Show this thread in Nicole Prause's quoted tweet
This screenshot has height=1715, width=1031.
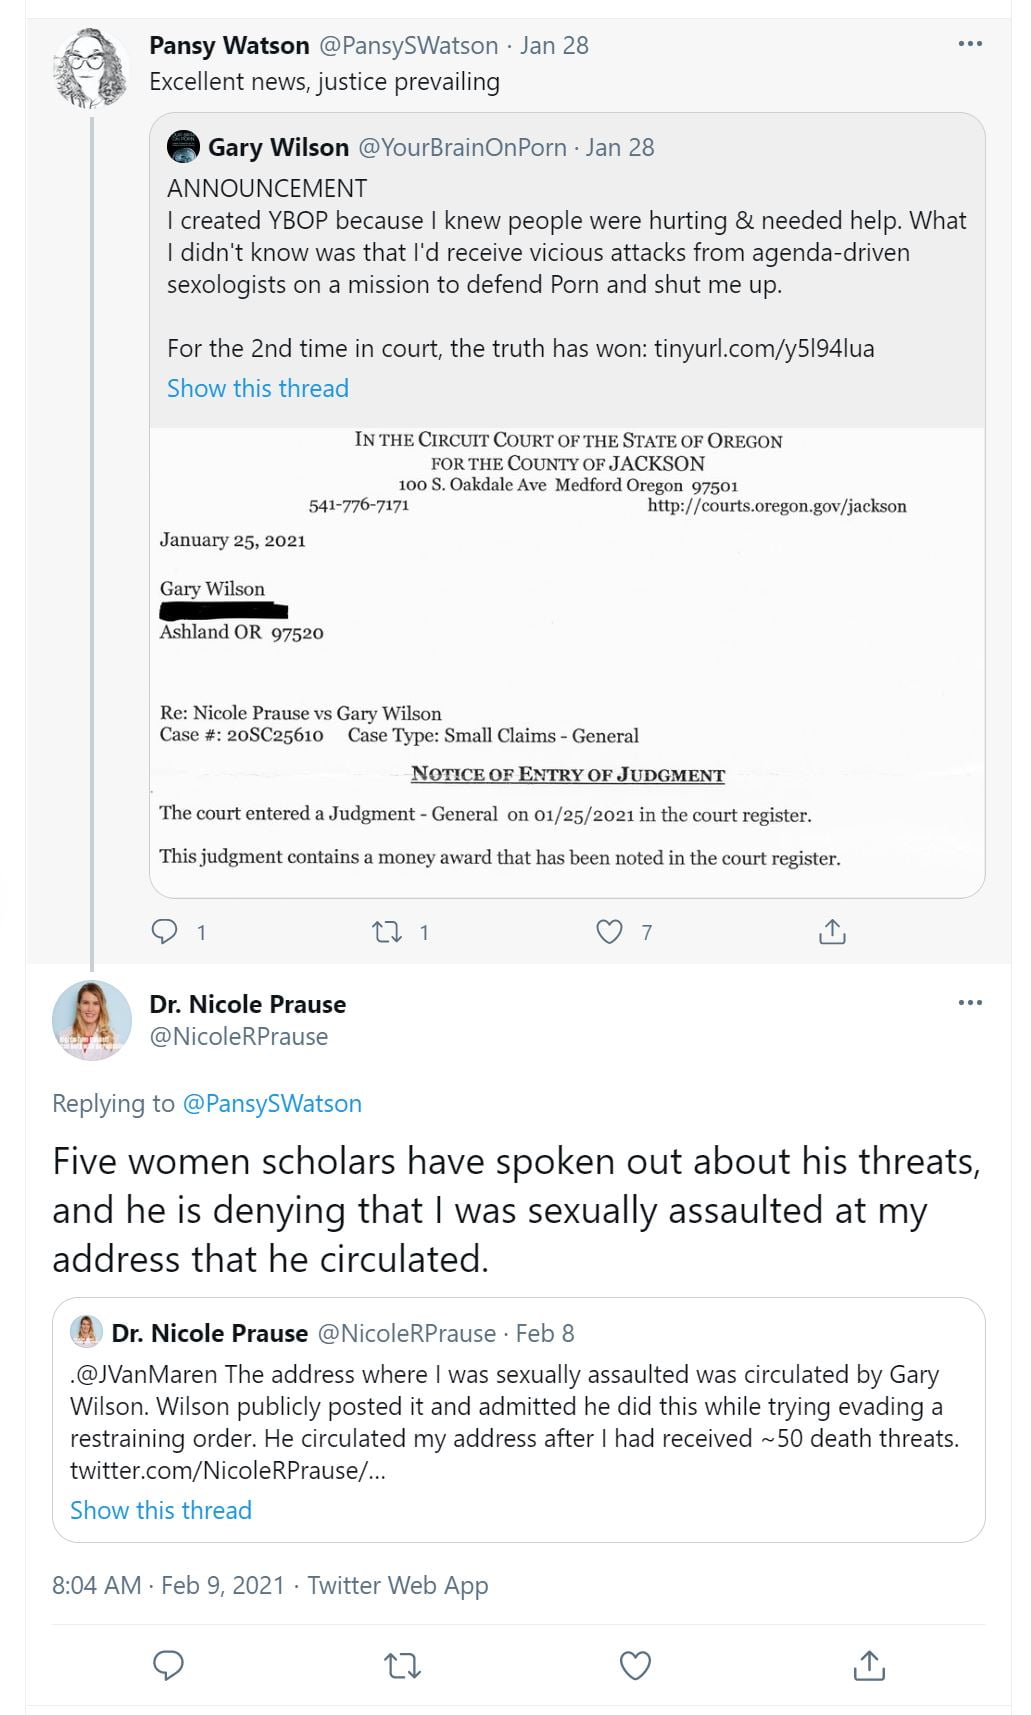(161, 1510)
